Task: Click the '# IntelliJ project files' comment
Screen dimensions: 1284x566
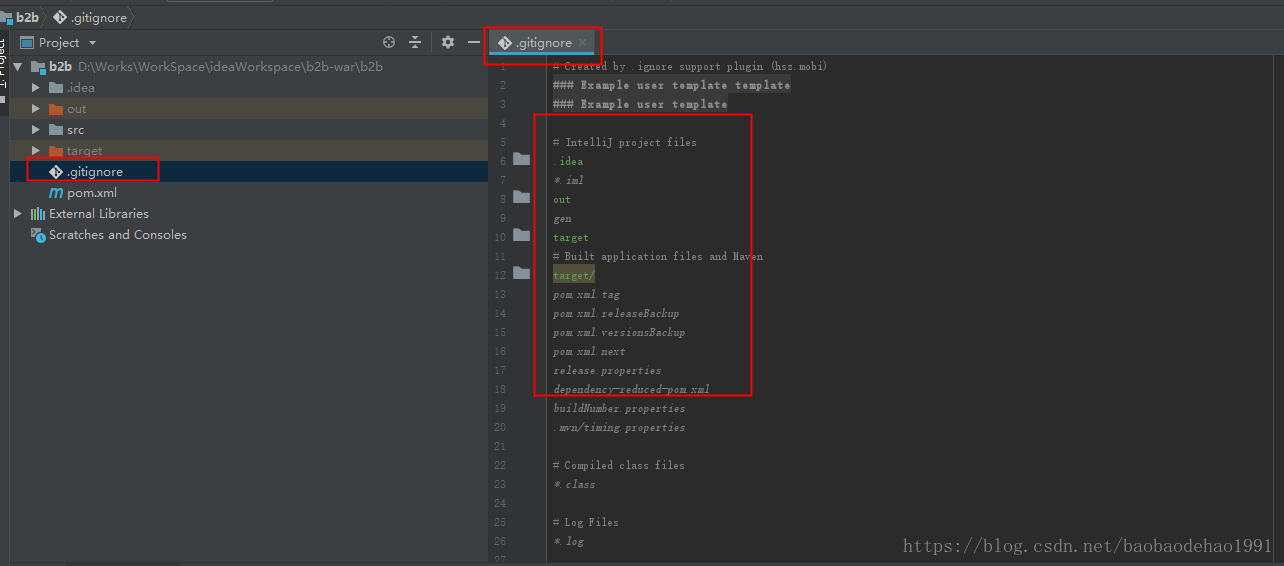Action: (x=625, y=143)
